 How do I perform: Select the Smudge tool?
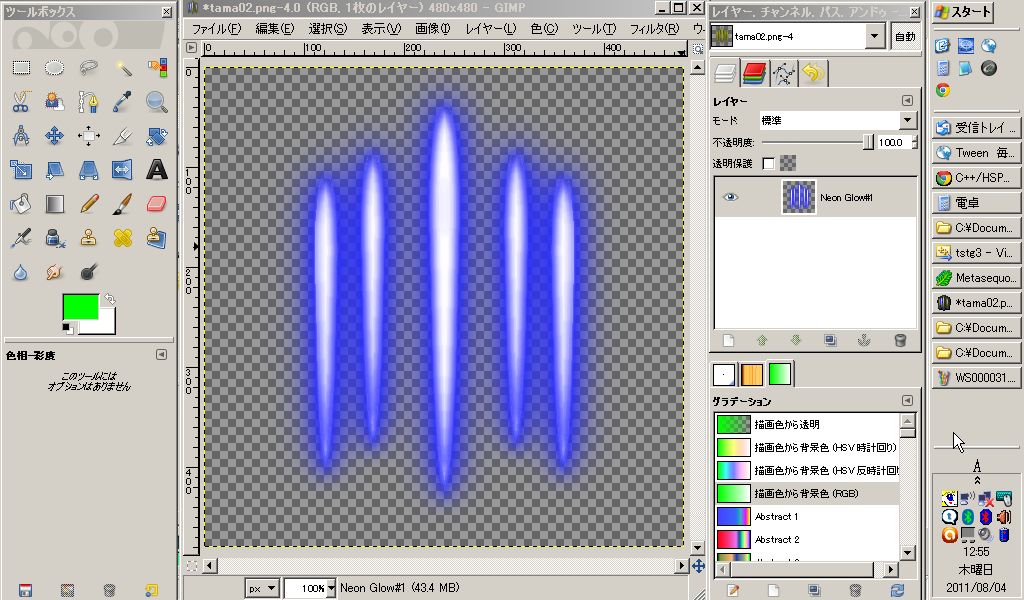[54, 272]
